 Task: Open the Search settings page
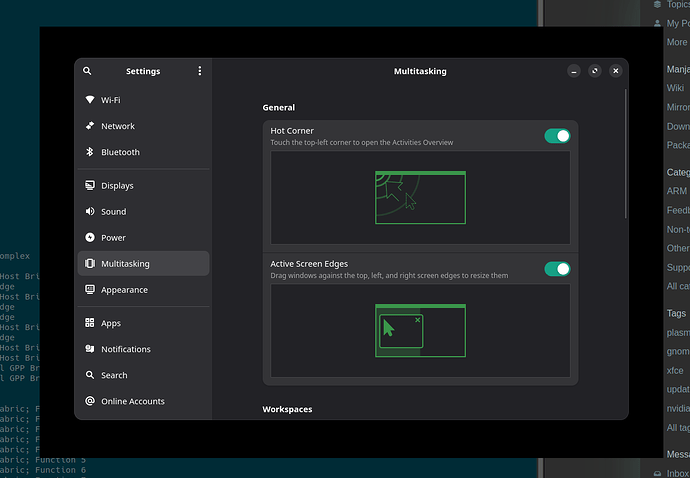pyautogui.click(x=143, y=375)
